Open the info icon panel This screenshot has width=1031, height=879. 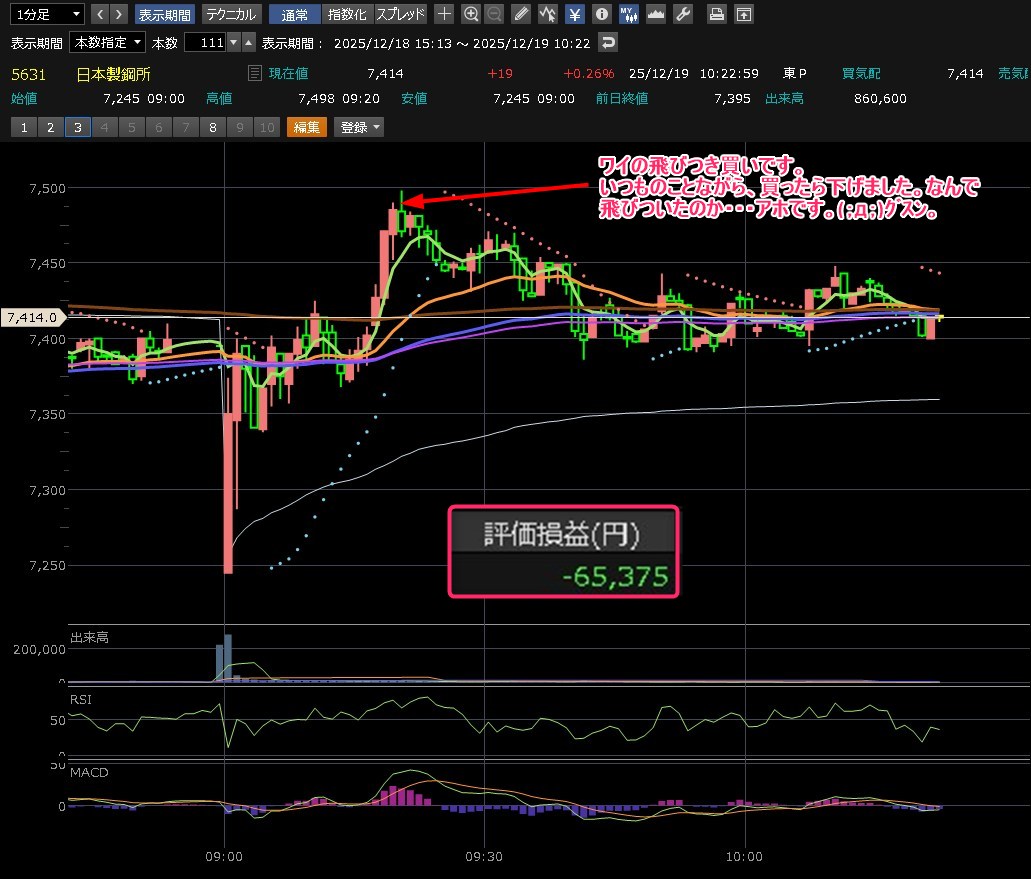pyautogui.click(x=601, y=14)
